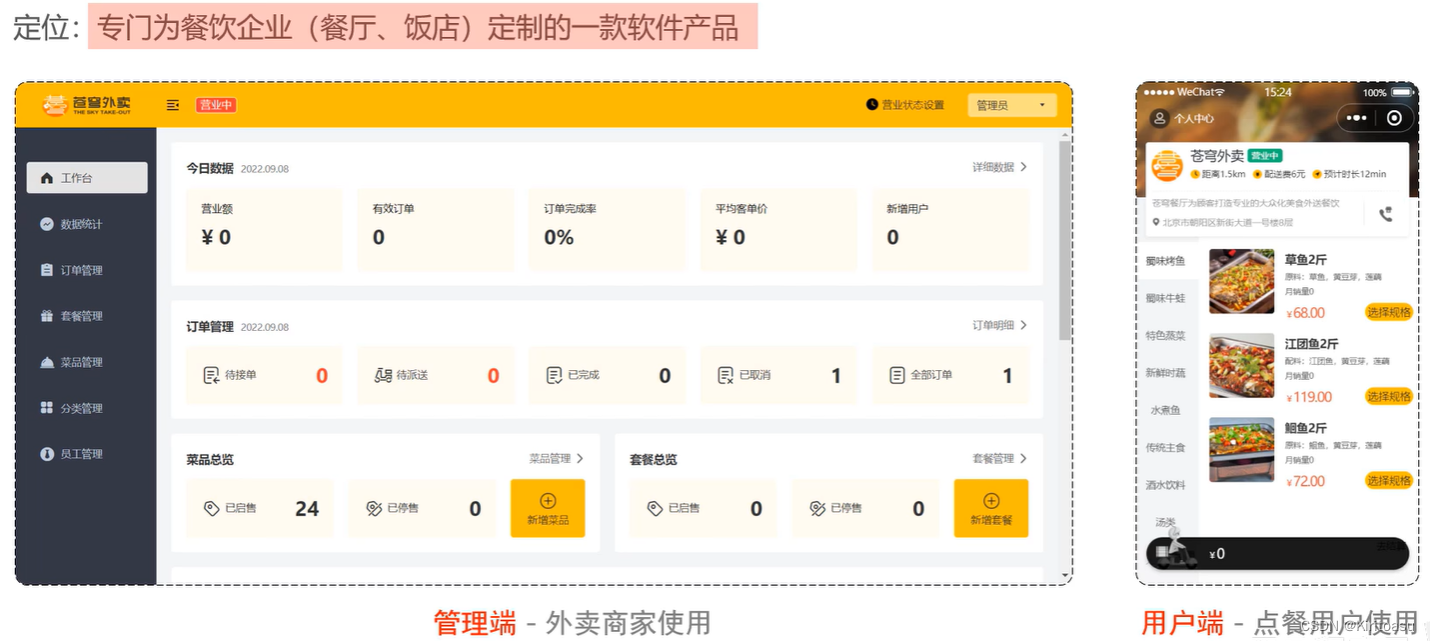Click 选择规格 for 江团鱼2斤
Viewport: 1430px width, 641px height.
1389,396
